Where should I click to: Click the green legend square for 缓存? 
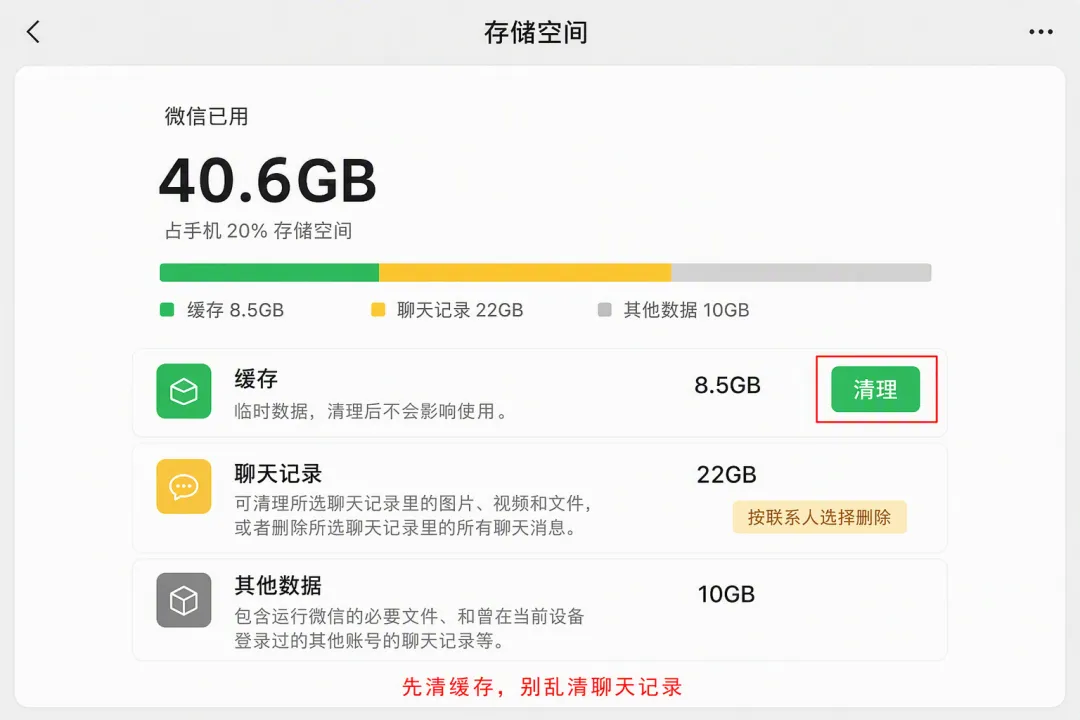pyautogui.click(x=167, y=309)
